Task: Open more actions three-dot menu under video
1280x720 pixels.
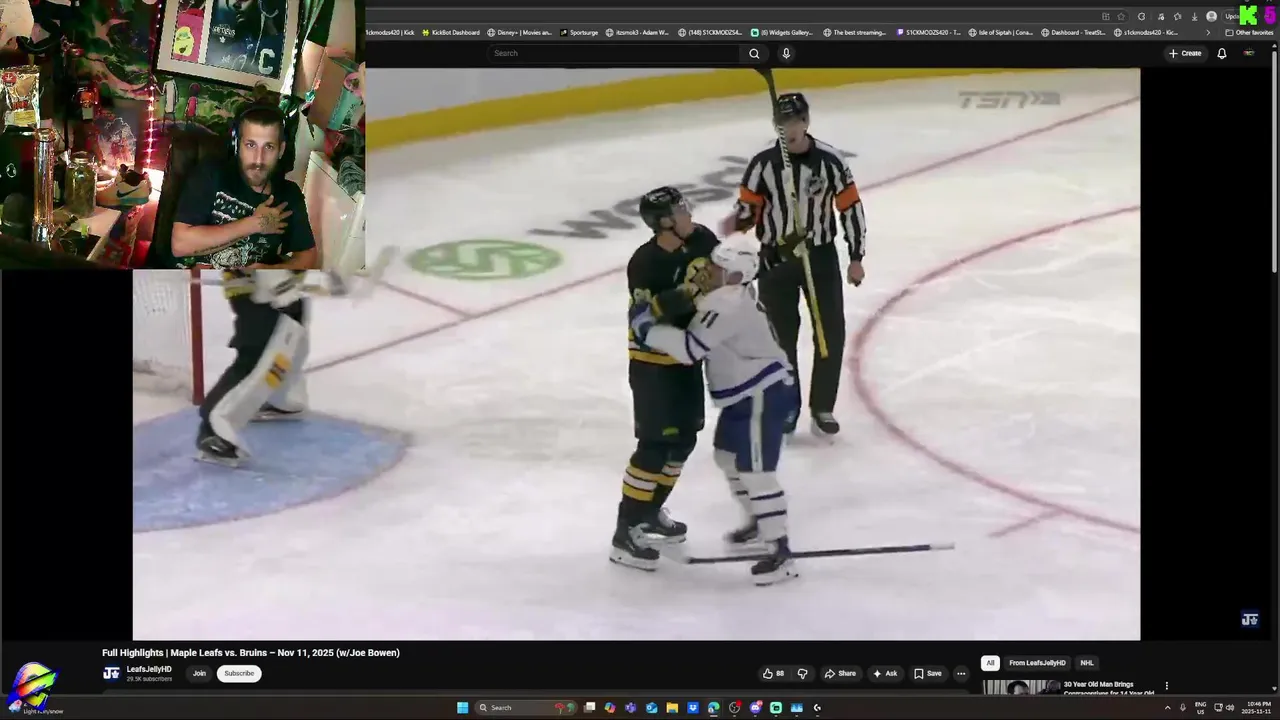Action: [961, 673]
